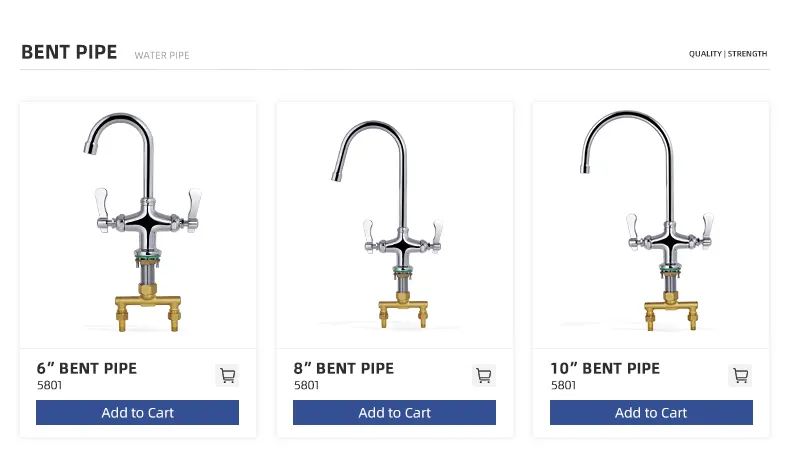Click model number 5801 under 10" Bent Pipe
Image resolution: width=790 pixels, height=473 pixels.
pyautogui.click(x=564, y=385)
